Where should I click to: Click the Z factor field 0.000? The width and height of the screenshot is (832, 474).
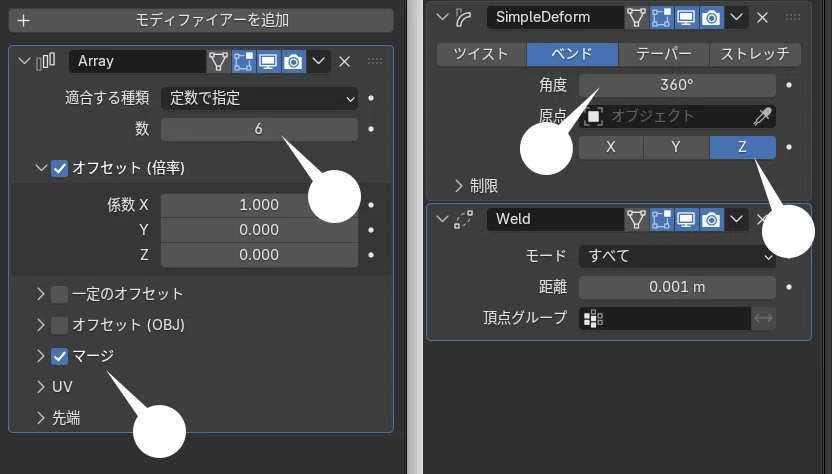(259, 255)
